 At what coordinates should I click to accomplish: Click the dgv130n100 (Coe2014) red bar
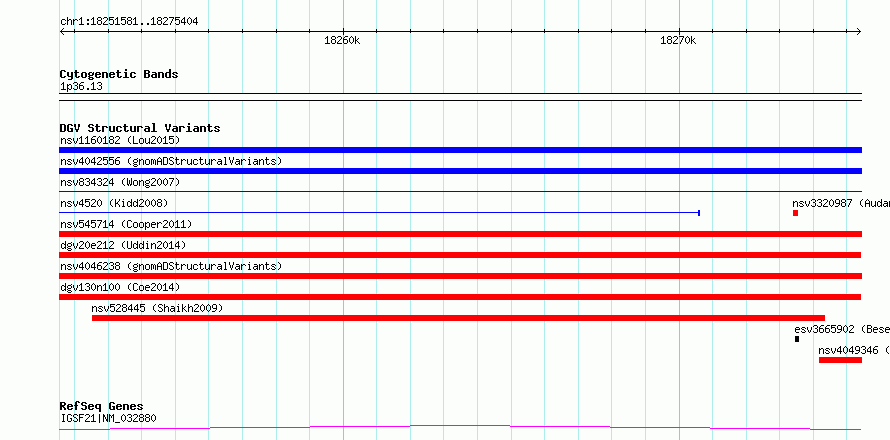460,297
